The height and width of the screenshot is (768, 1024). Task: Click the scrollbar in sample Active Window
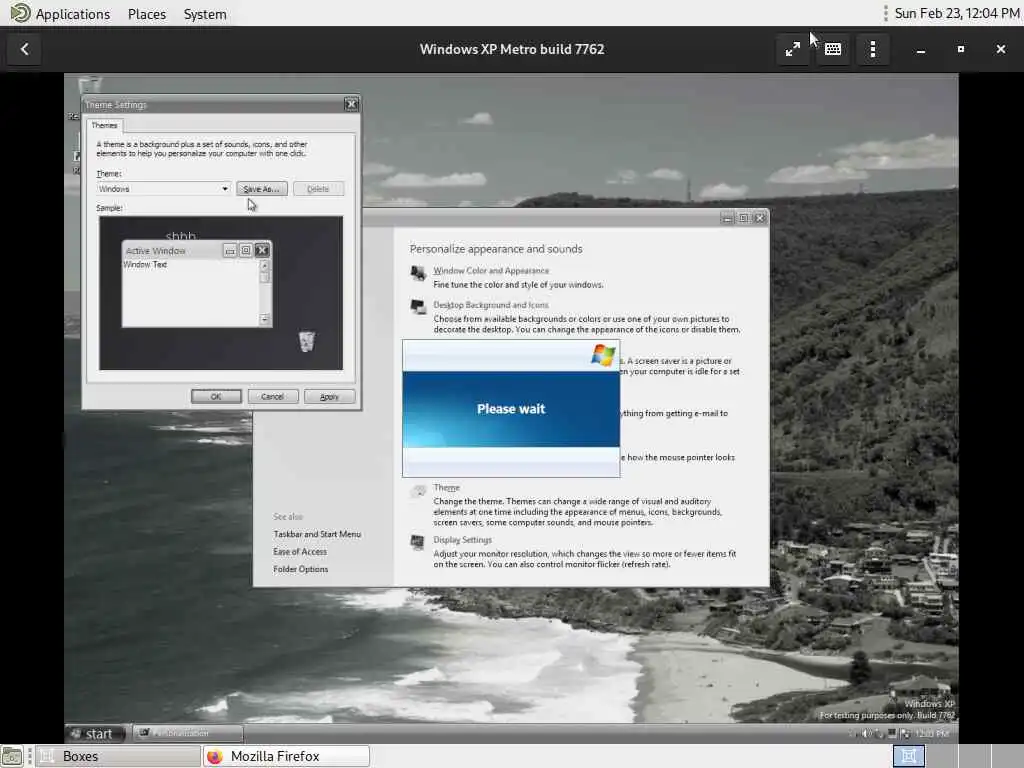coord(264,292)
